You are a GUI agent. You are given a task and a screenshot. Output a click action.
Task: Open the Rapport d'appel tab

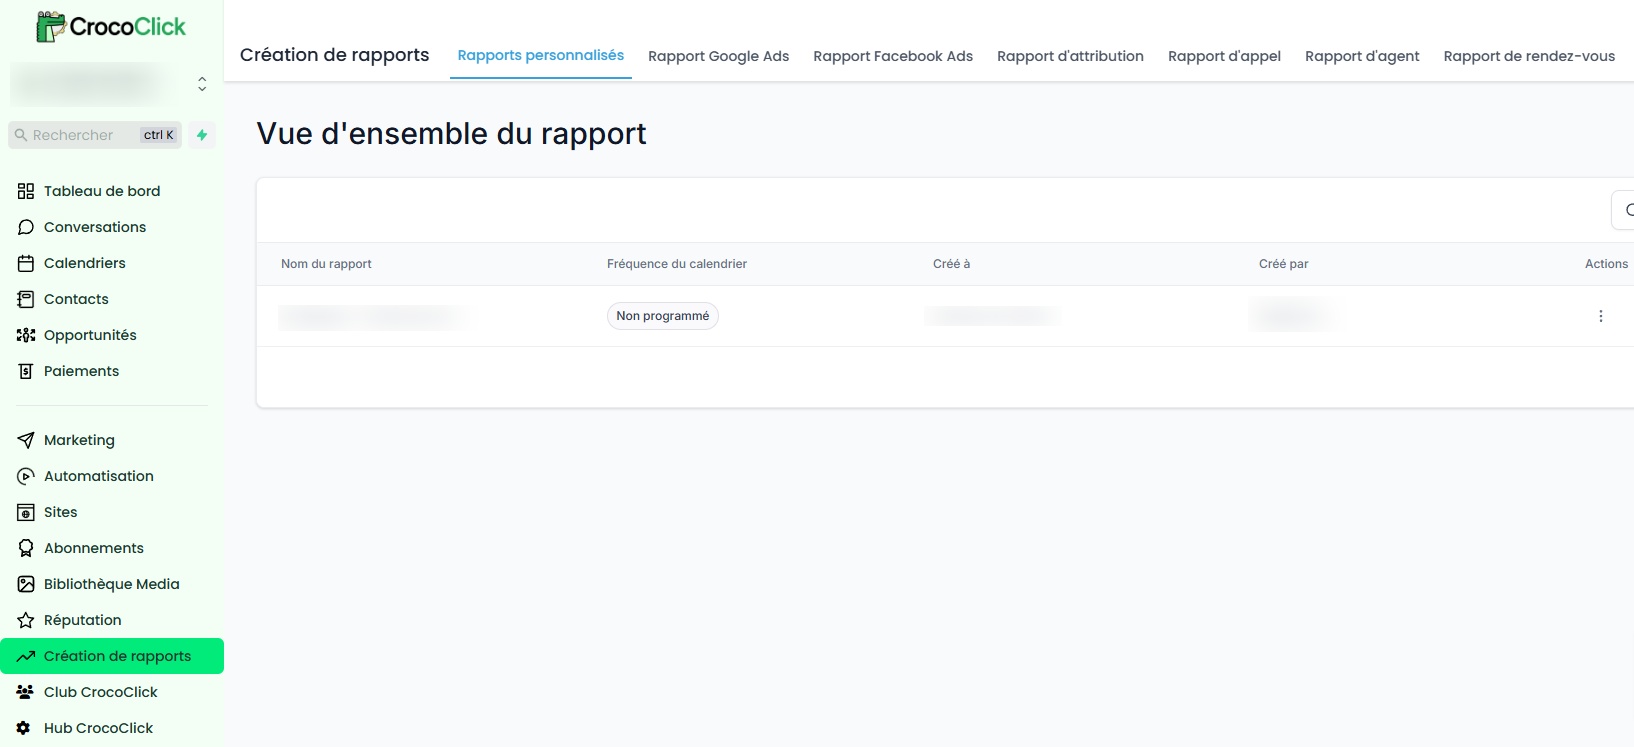pyautogui.click(x=1224, y=56)
